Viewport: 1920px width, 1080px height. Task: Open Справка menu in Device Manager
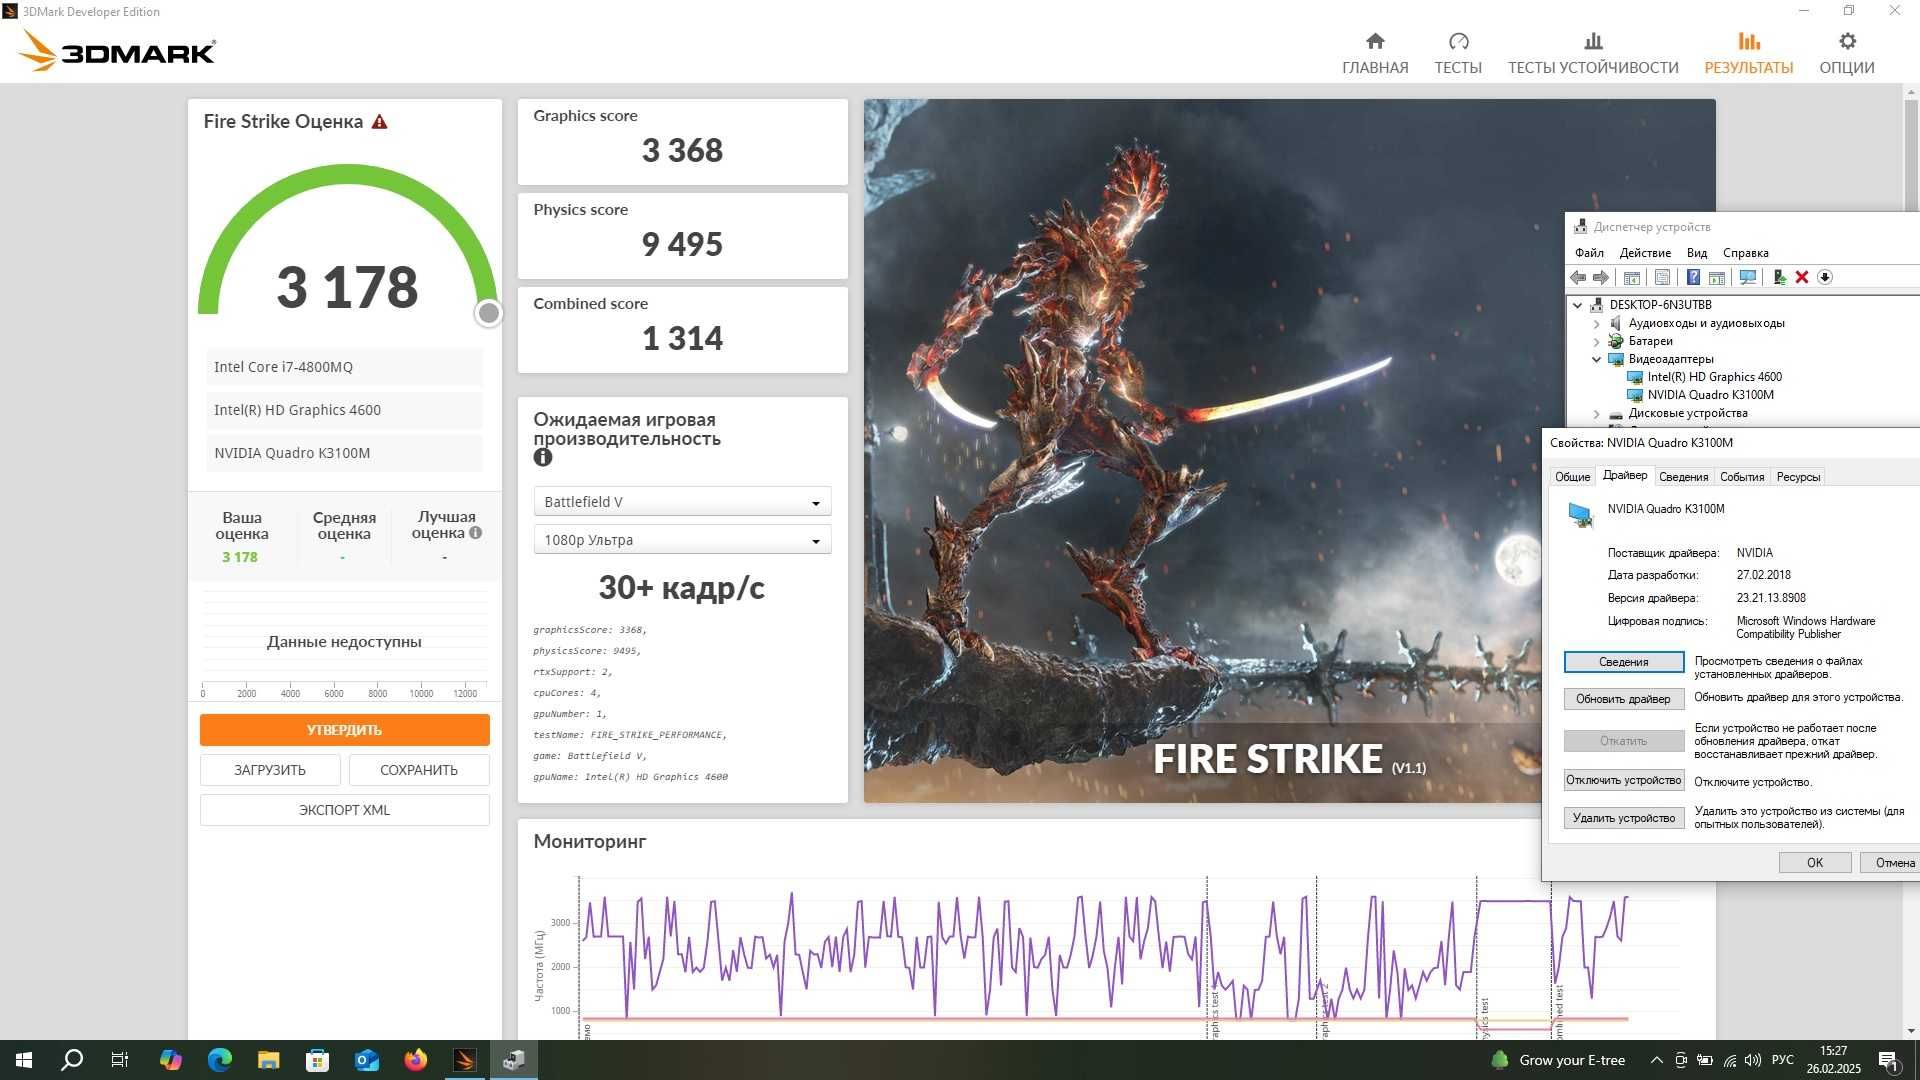coord(1746,253)
